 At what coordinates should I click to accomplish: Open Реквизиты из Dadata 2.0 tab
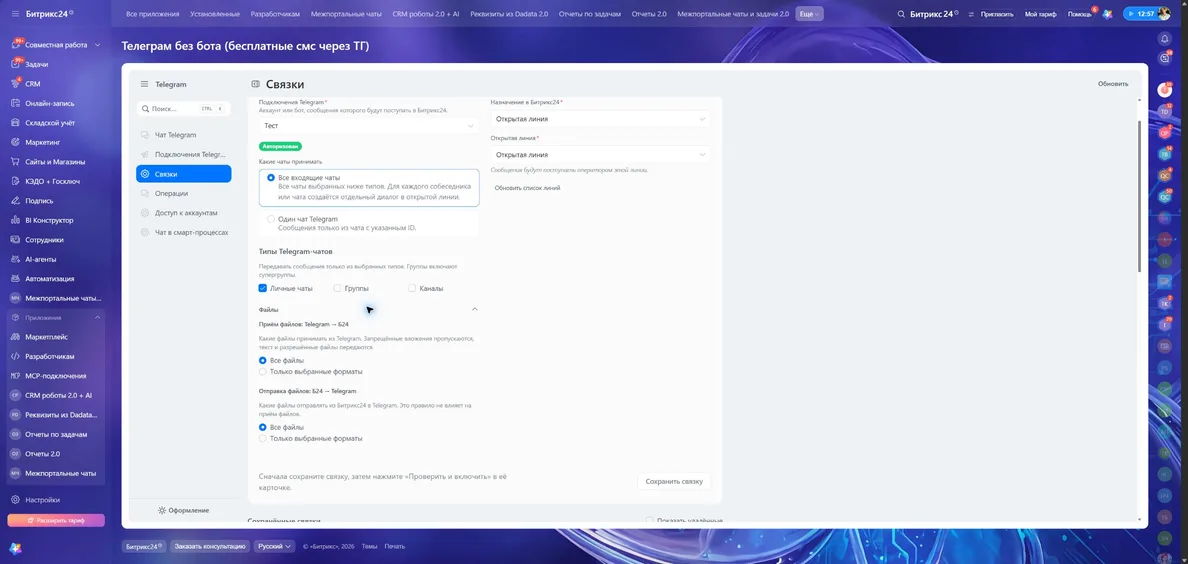pos(509,14)
